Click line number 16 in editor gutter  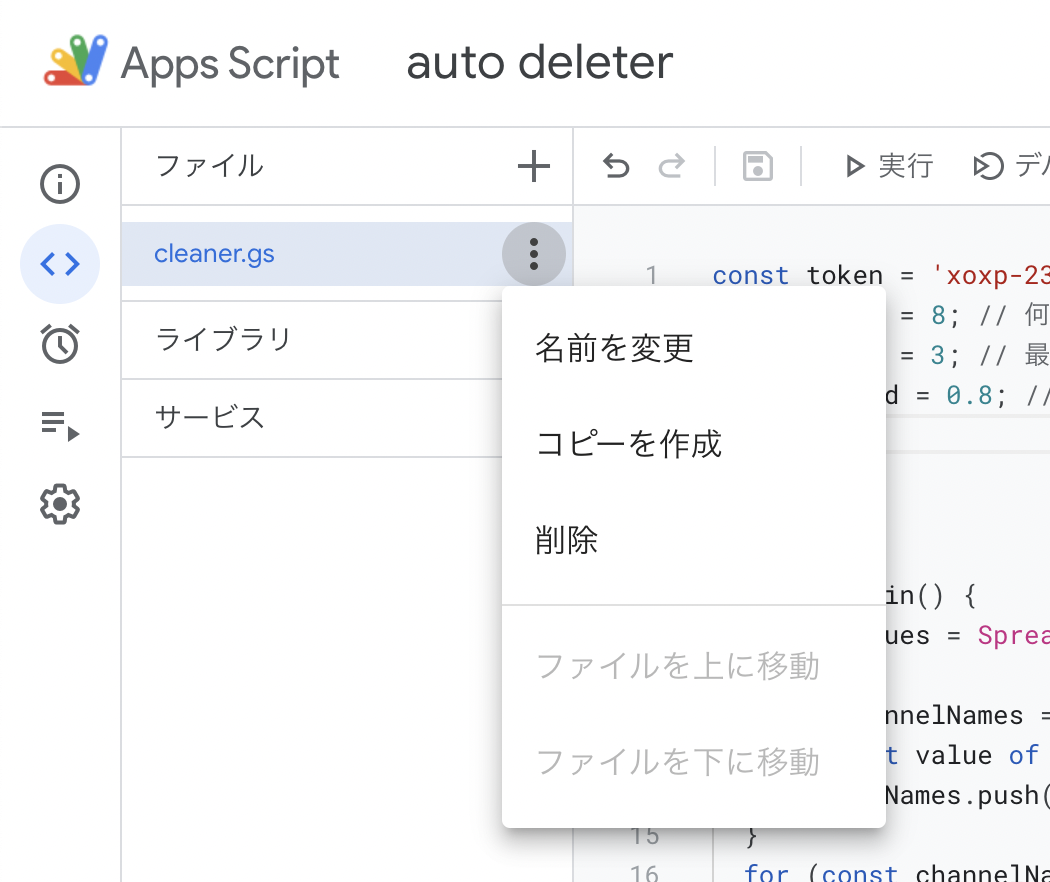[644, 873]
